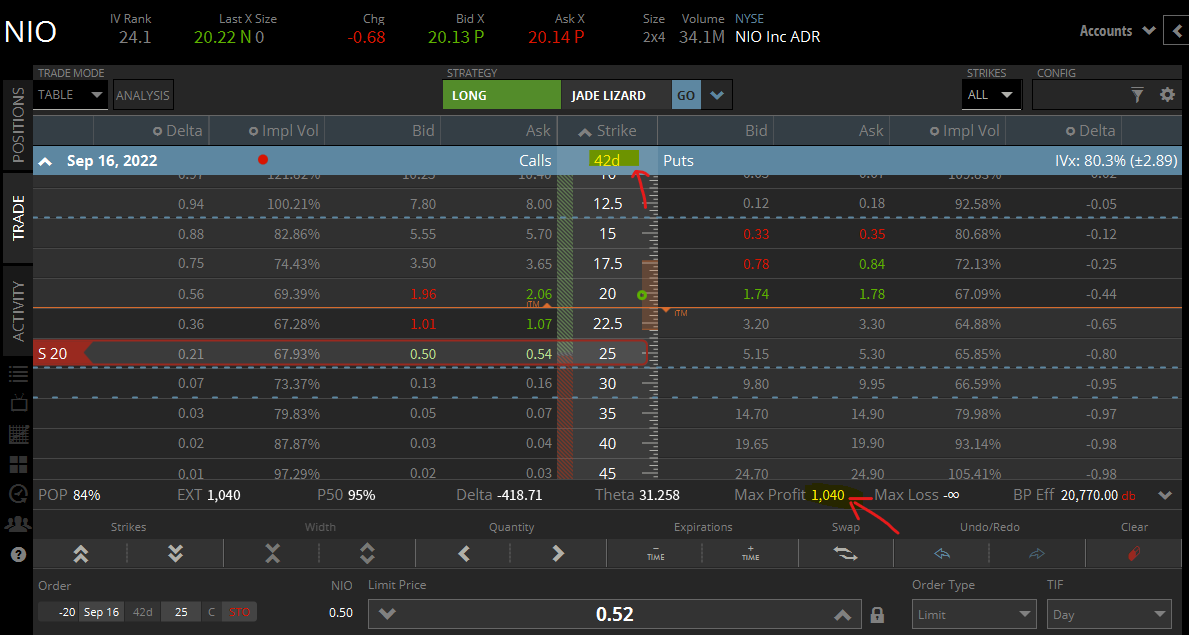The height and width of the screenshot is (635, 1189).
Task: Widen the spread width
Action: coord(367,553)
